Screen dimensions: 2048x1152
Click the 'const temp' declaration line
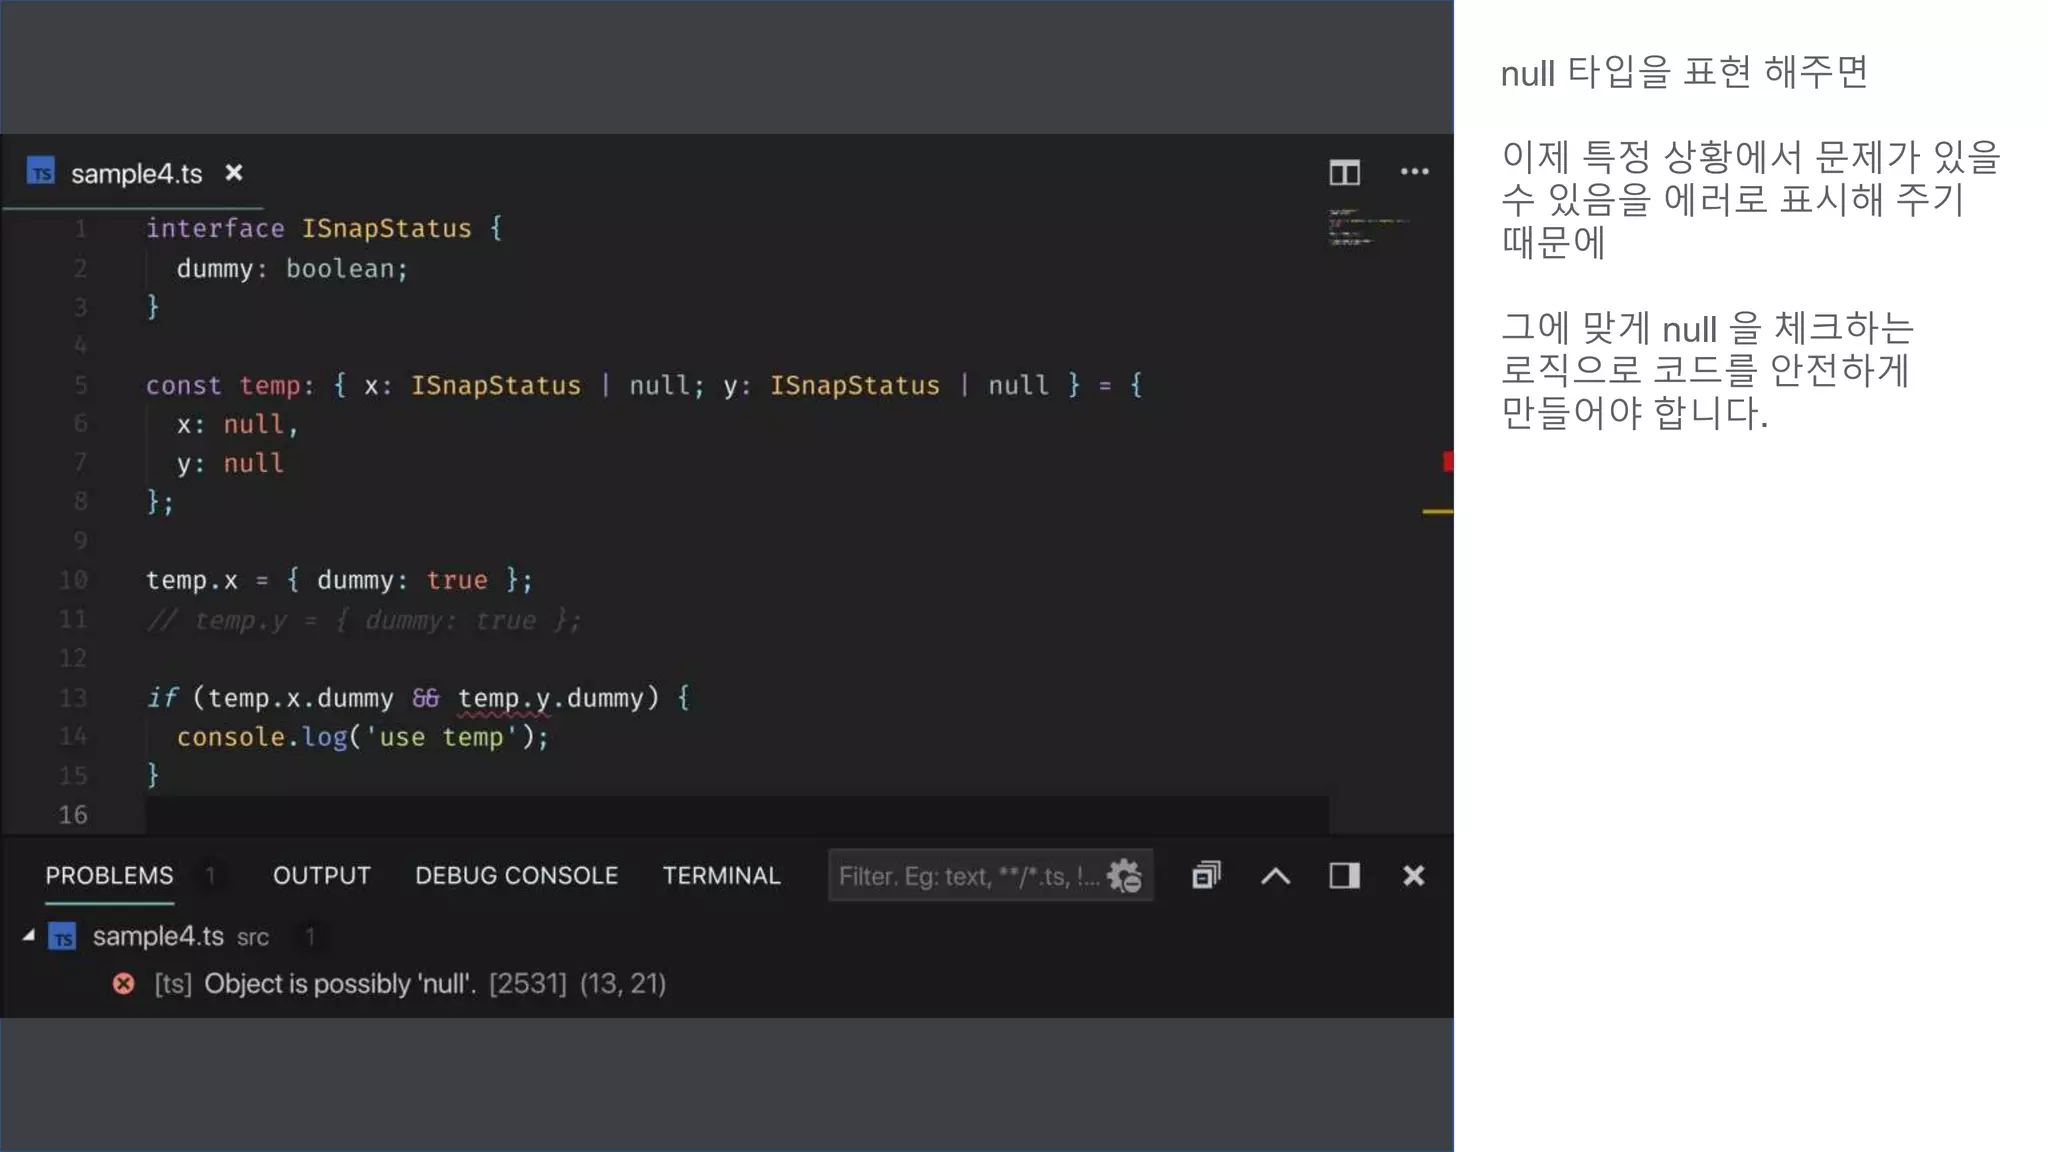(644, 385)
